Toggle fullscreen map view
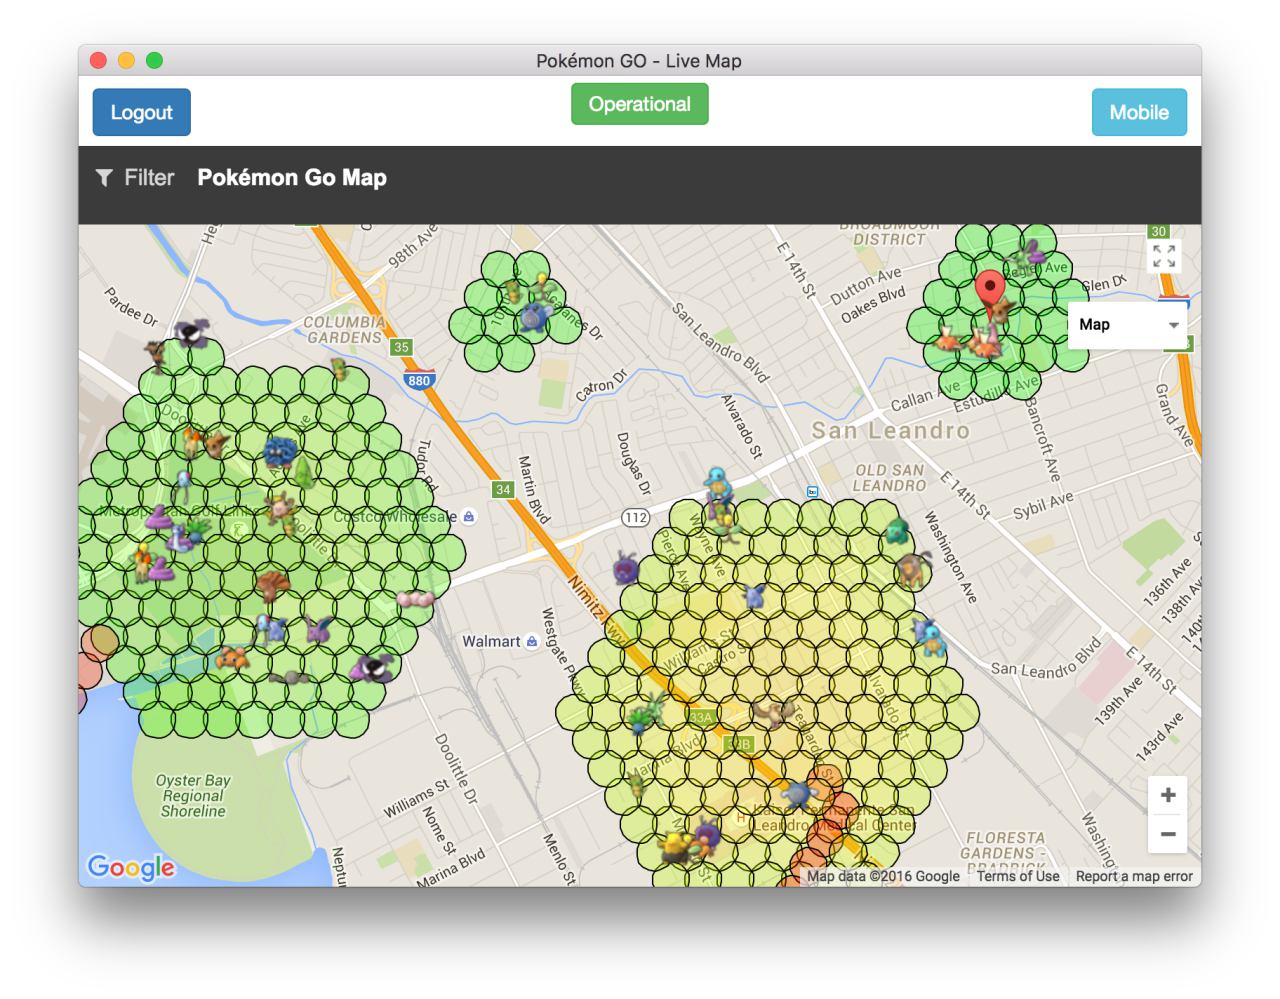1280x999 pixels. [x=1163, y=256]
